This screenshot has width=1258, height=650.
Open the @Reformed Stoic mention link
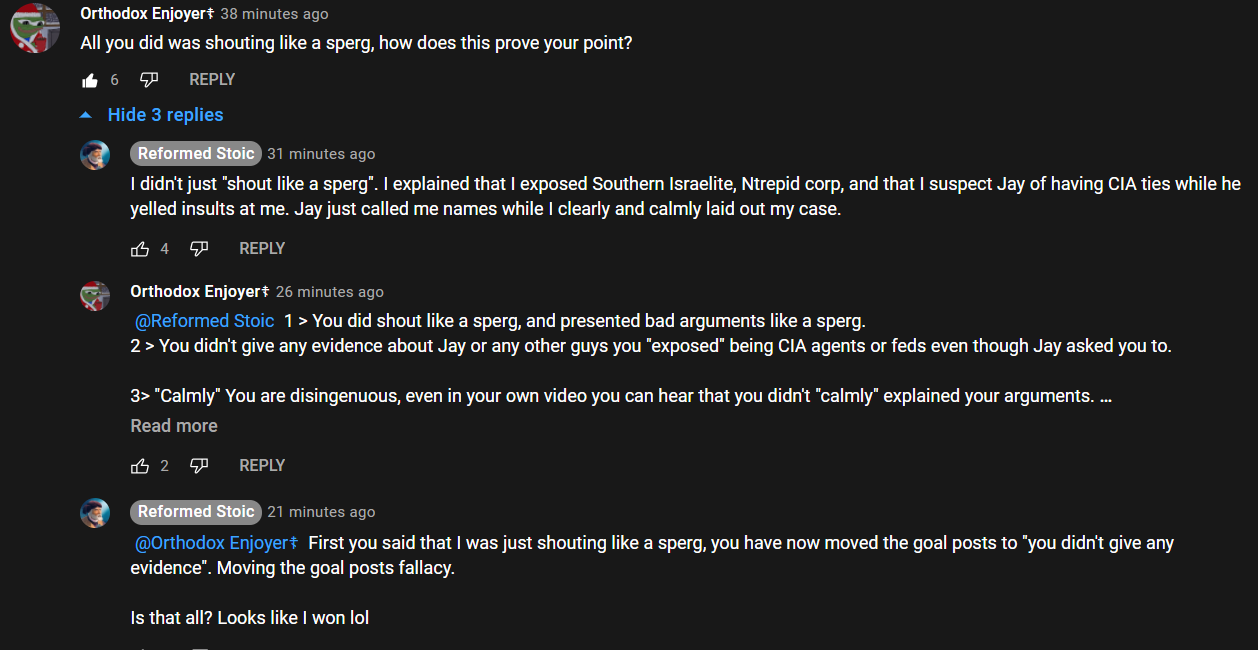204,321
